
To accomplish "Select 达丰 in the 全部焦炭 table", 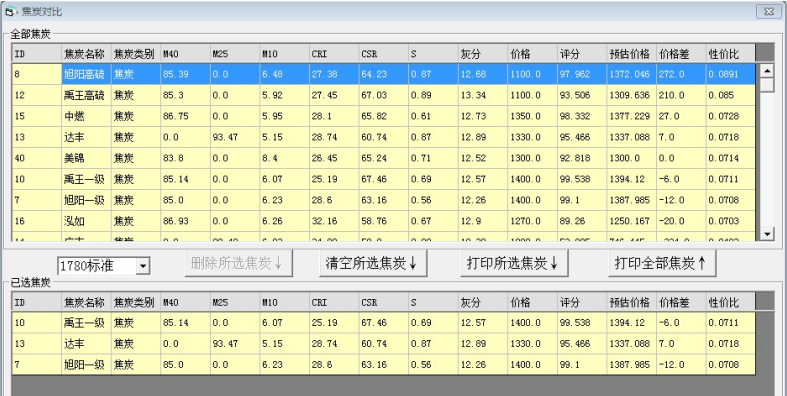I will (384, 138).
